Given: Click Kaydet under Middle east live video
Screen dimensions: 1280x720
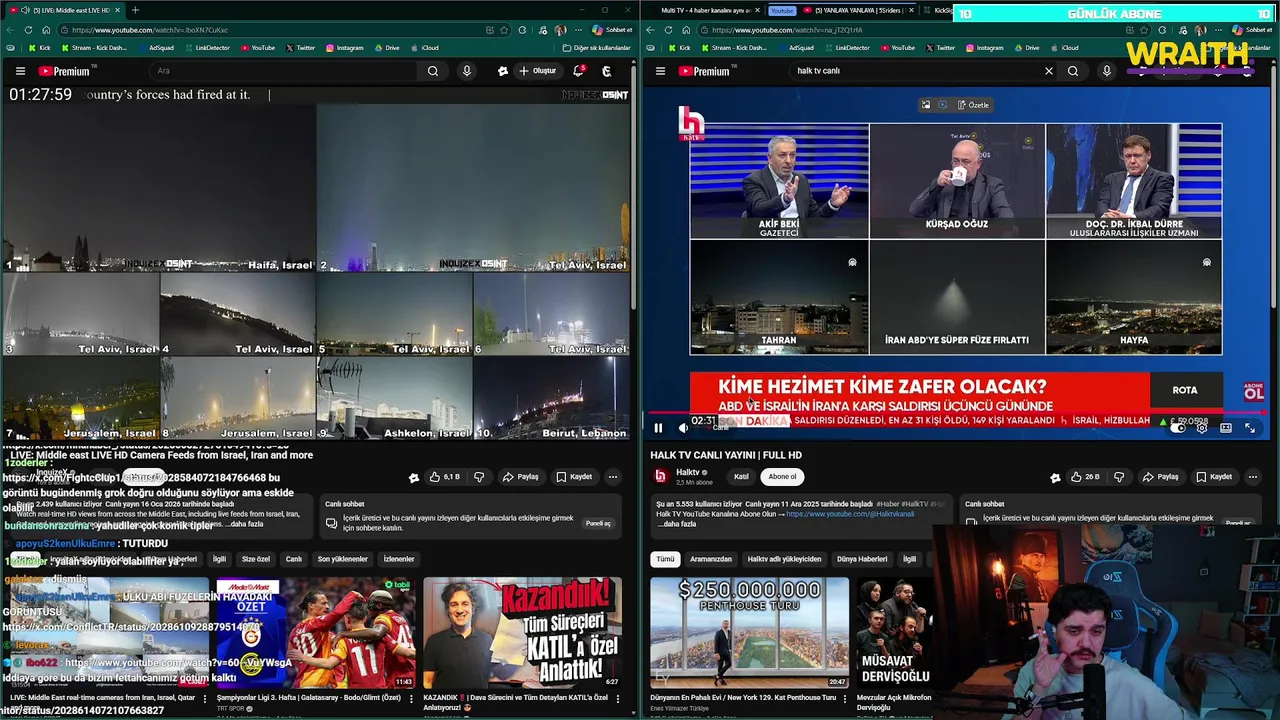Looking at the screenshot, I should pyautogui.click(x=574, y=477).
